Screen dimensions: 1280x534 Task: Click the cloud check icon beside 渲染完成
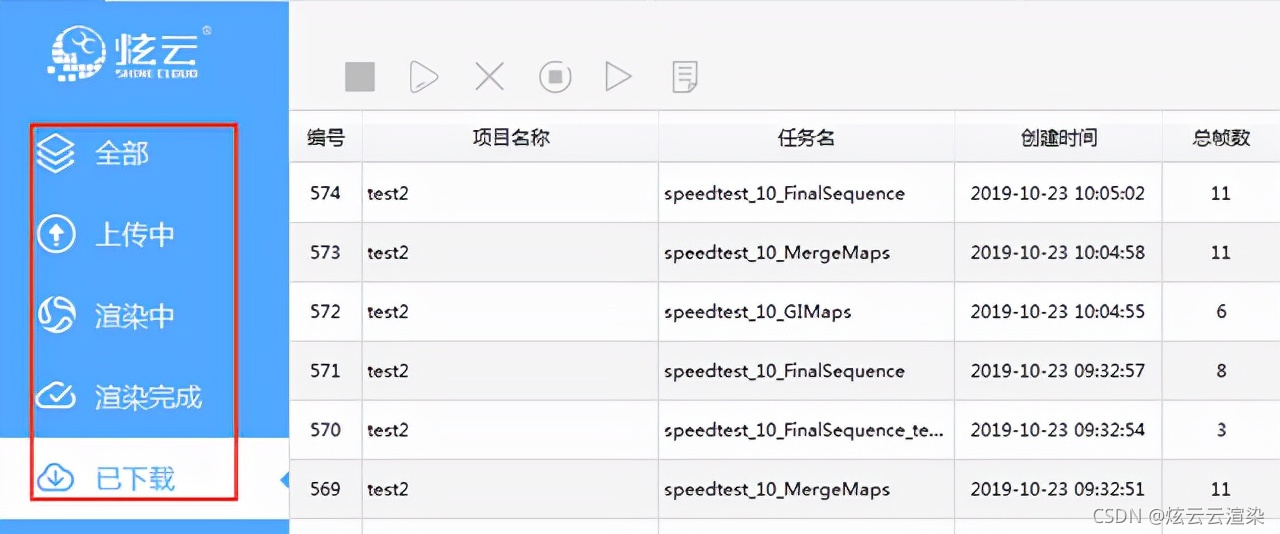click(56, 397)
